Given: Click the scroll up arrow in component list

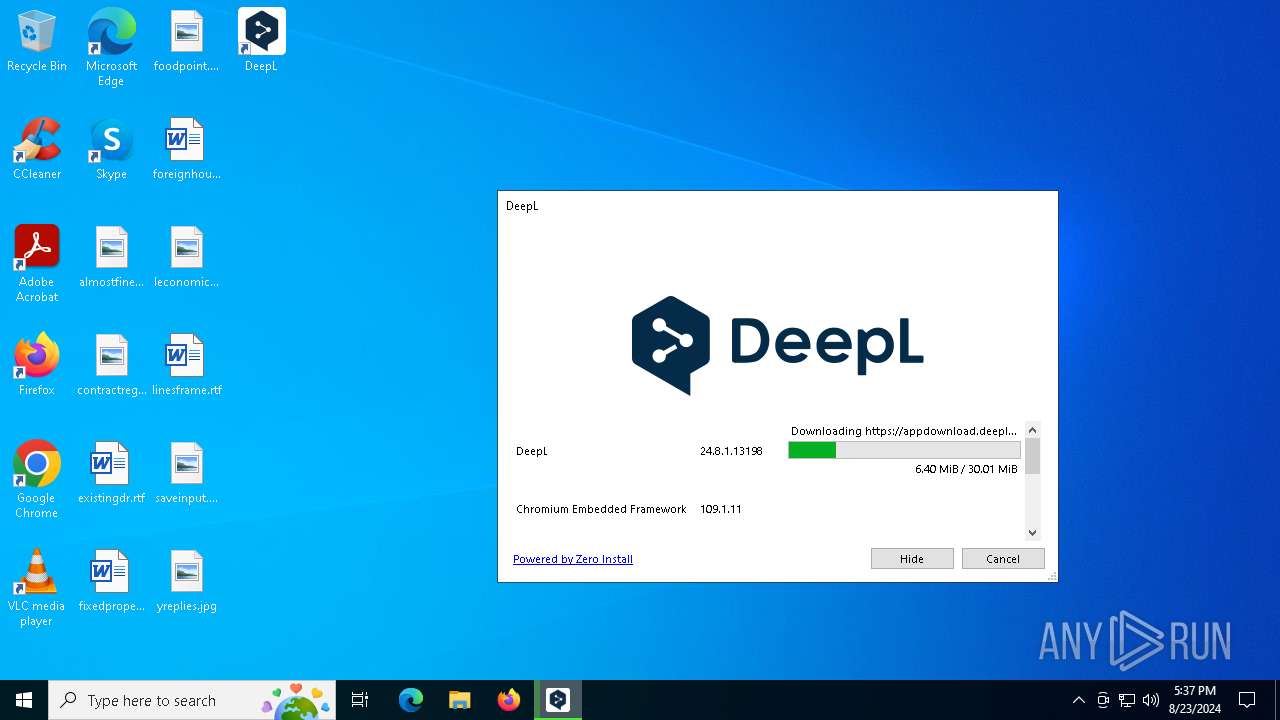Looking at the screenshot, I should (x=1033, y=430).
